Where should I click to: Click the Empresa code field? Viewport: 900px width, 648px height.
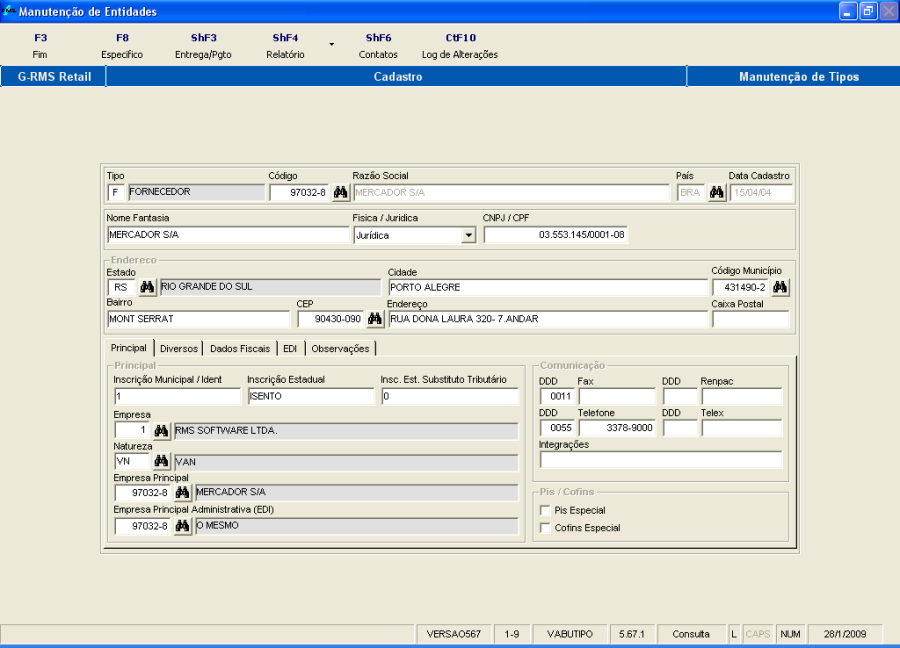pyautogui.click(x=132, y=430)
